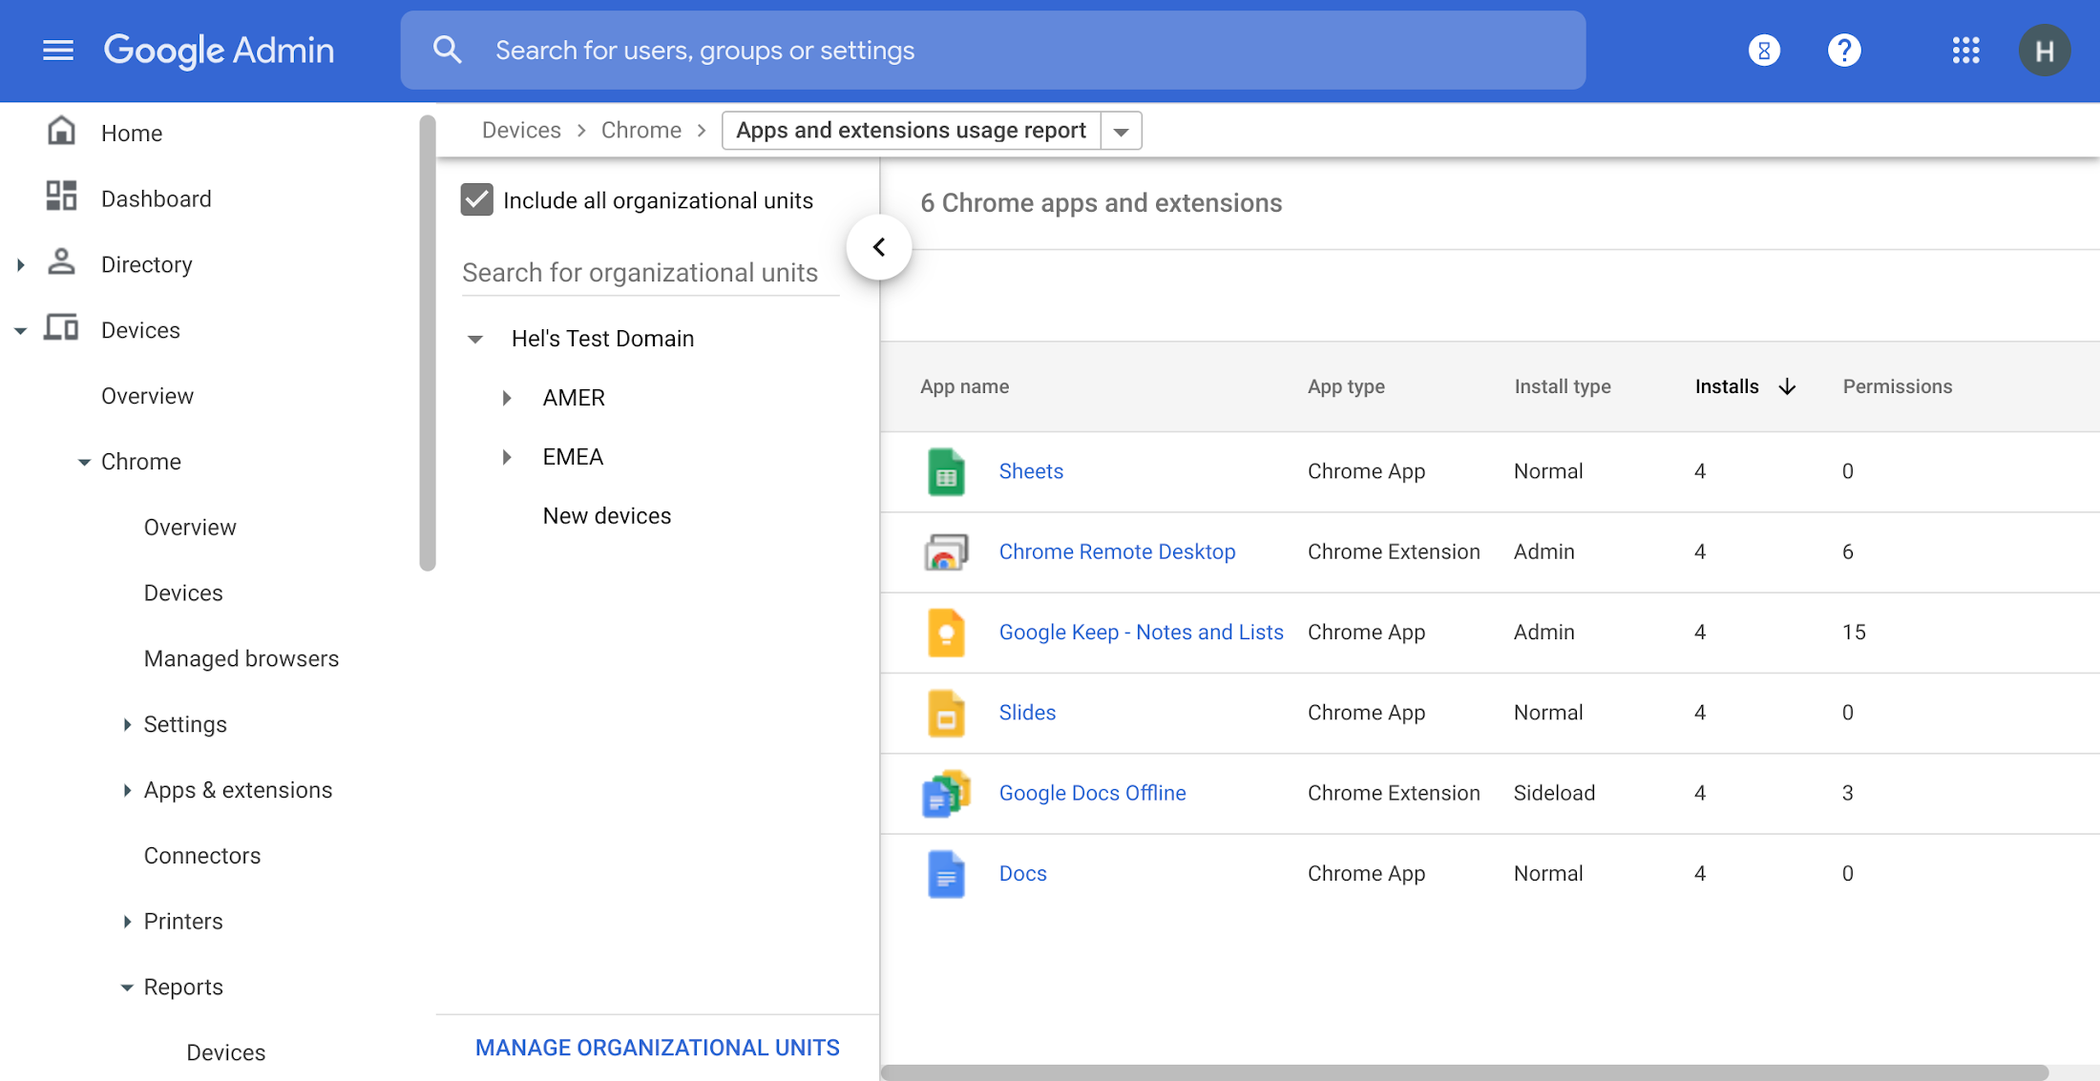The image size is (2100, 1081).
Task: Click the Dashboard tiles icon
Action: (61, 196)
